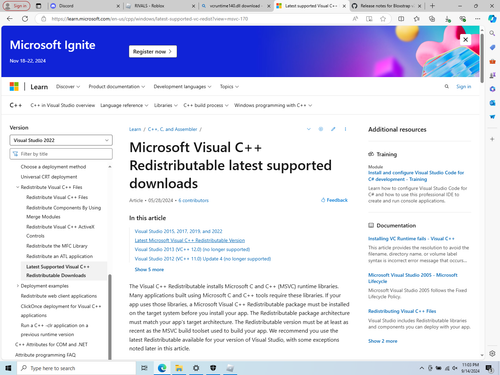Add a new sidebar app

(492, 139)
